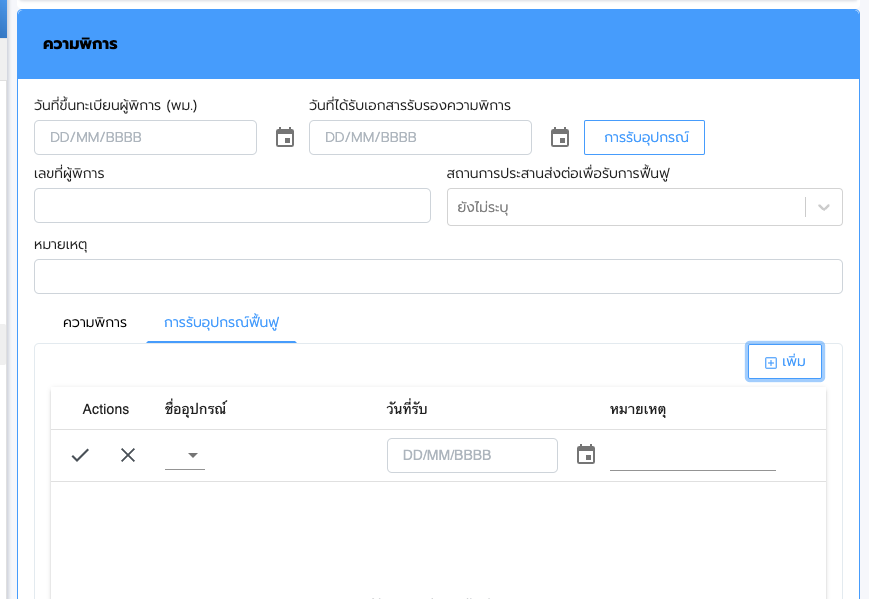Click the Actions column header
The width and height of the screenshot is (869, 599).
(106, 409)
